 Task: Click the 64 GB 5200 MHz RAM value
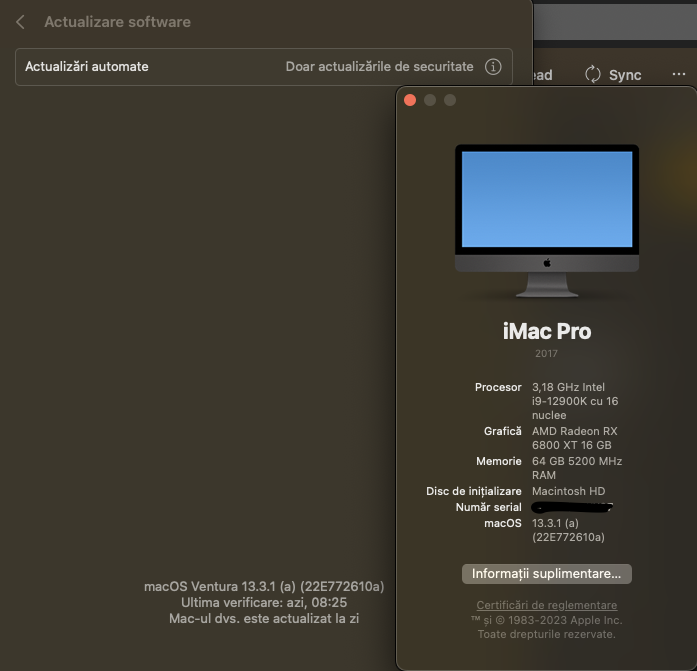577,468
